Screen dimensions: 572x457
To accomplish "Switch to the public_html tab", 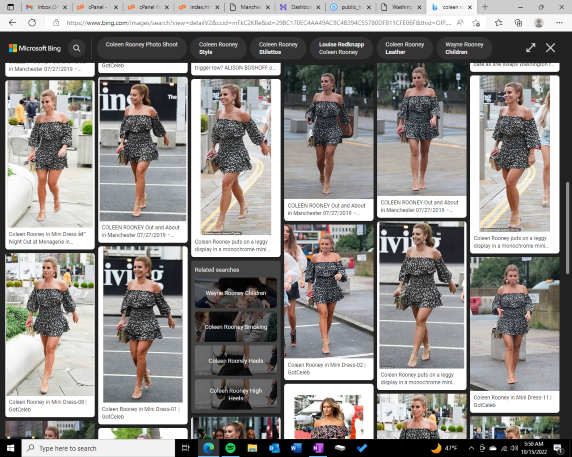I will pos(351,7).
